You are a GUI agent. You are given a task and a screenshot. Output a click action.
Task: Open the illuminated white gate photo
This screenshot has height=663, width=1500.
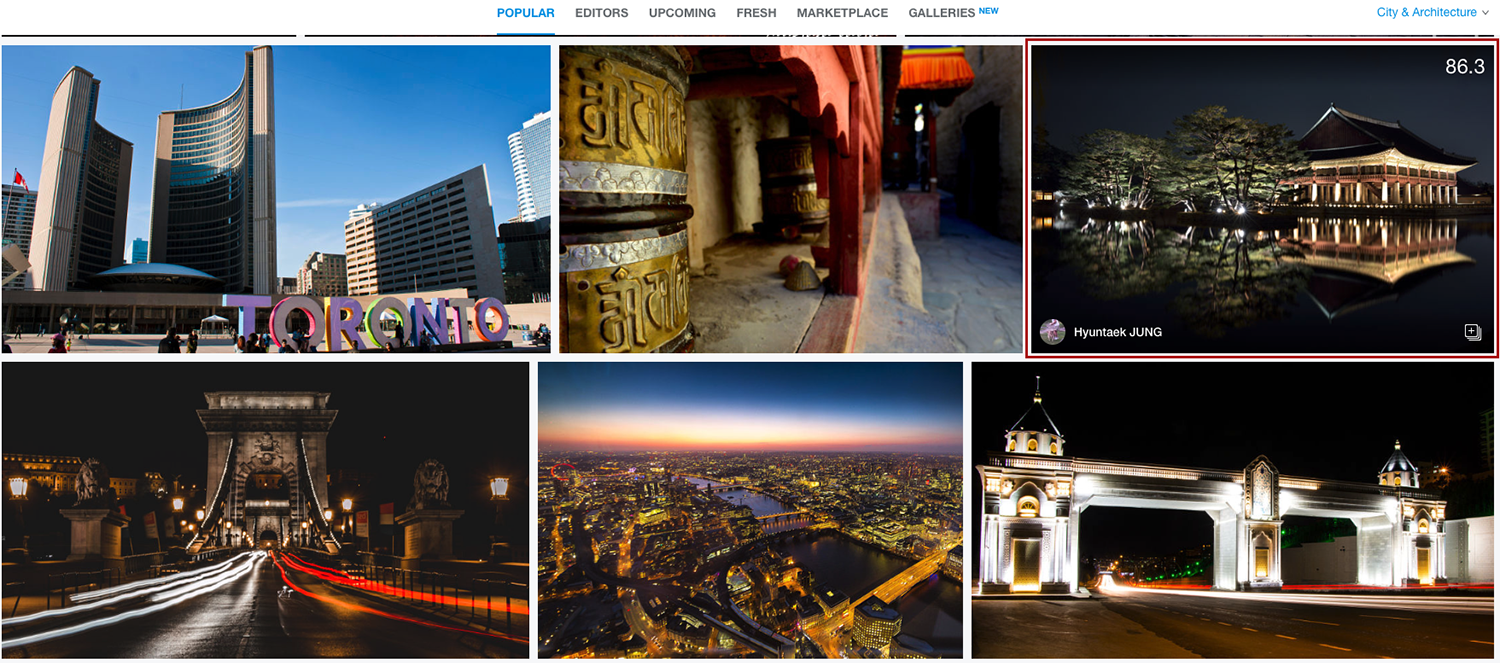click(1233, 510)
